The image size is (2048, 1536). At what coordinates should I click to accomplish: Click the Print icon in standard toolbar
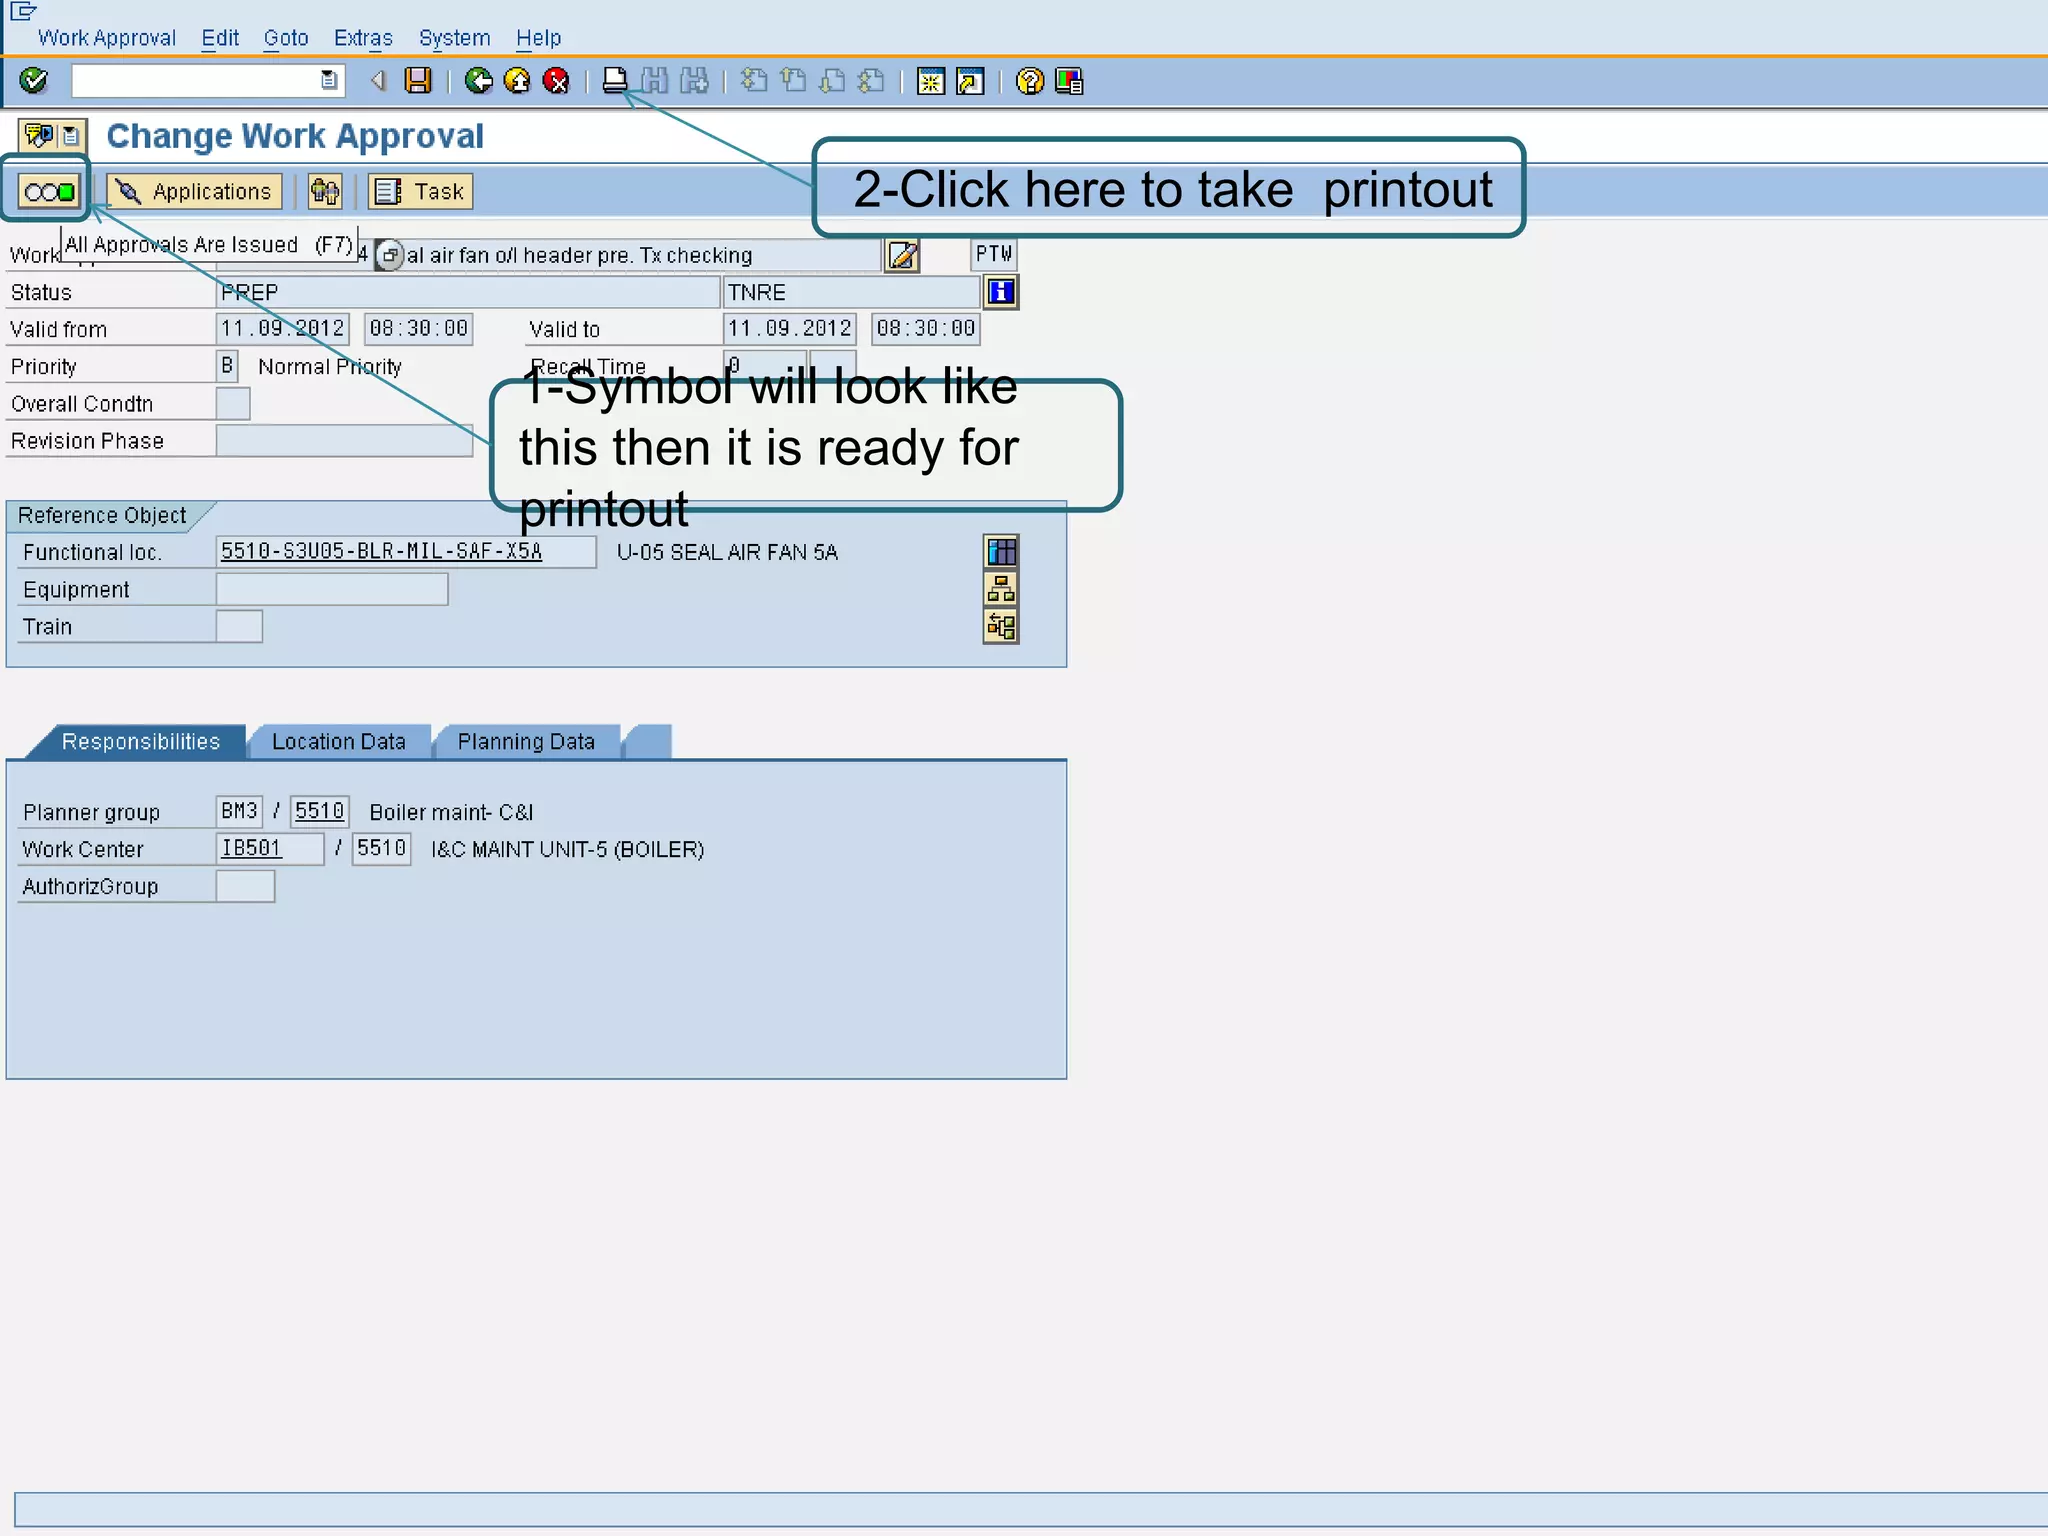(615, 81)
